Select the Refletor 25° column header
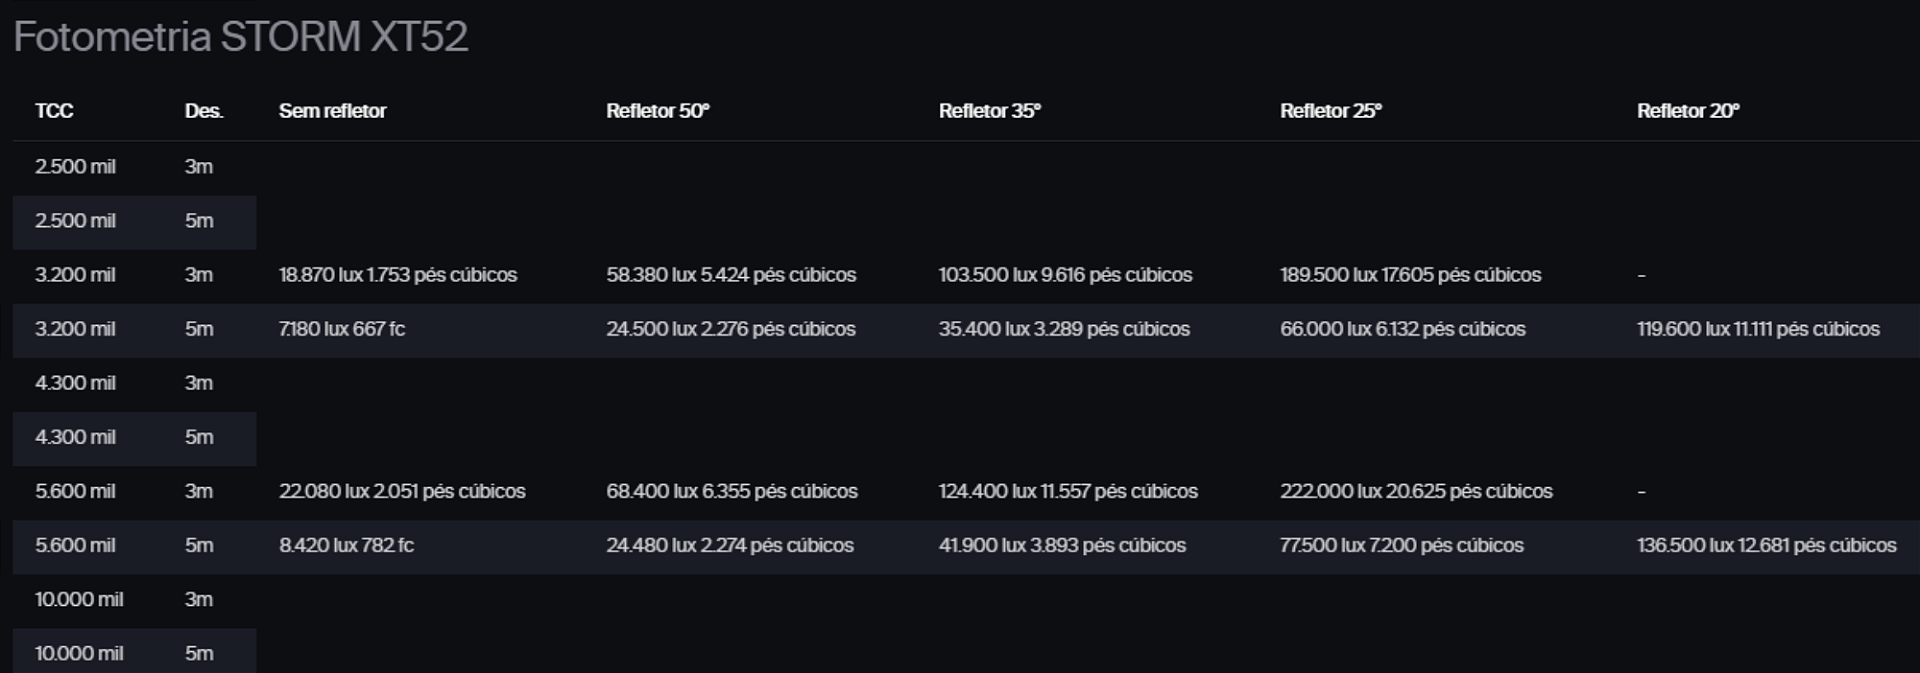1920x673 pixels. [1330, 111]
